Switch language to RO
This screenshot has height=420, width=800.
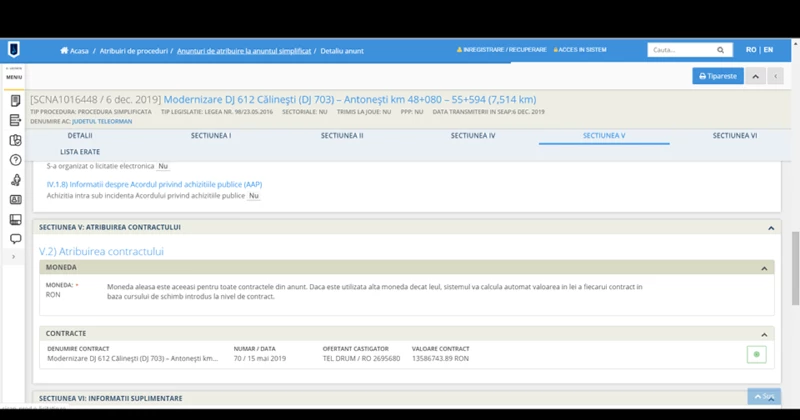point(751,50)
